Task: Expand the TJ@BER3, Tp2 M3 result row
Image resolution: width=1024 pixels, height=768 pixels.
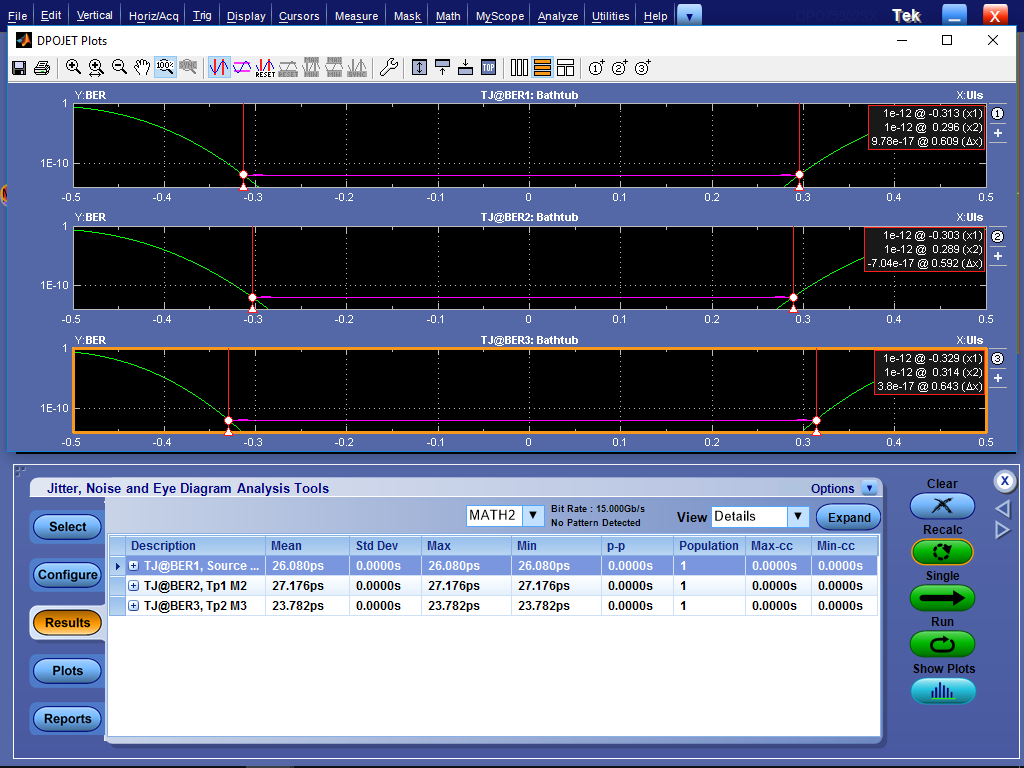Action: pyautogui.click(x=133, y=606)
